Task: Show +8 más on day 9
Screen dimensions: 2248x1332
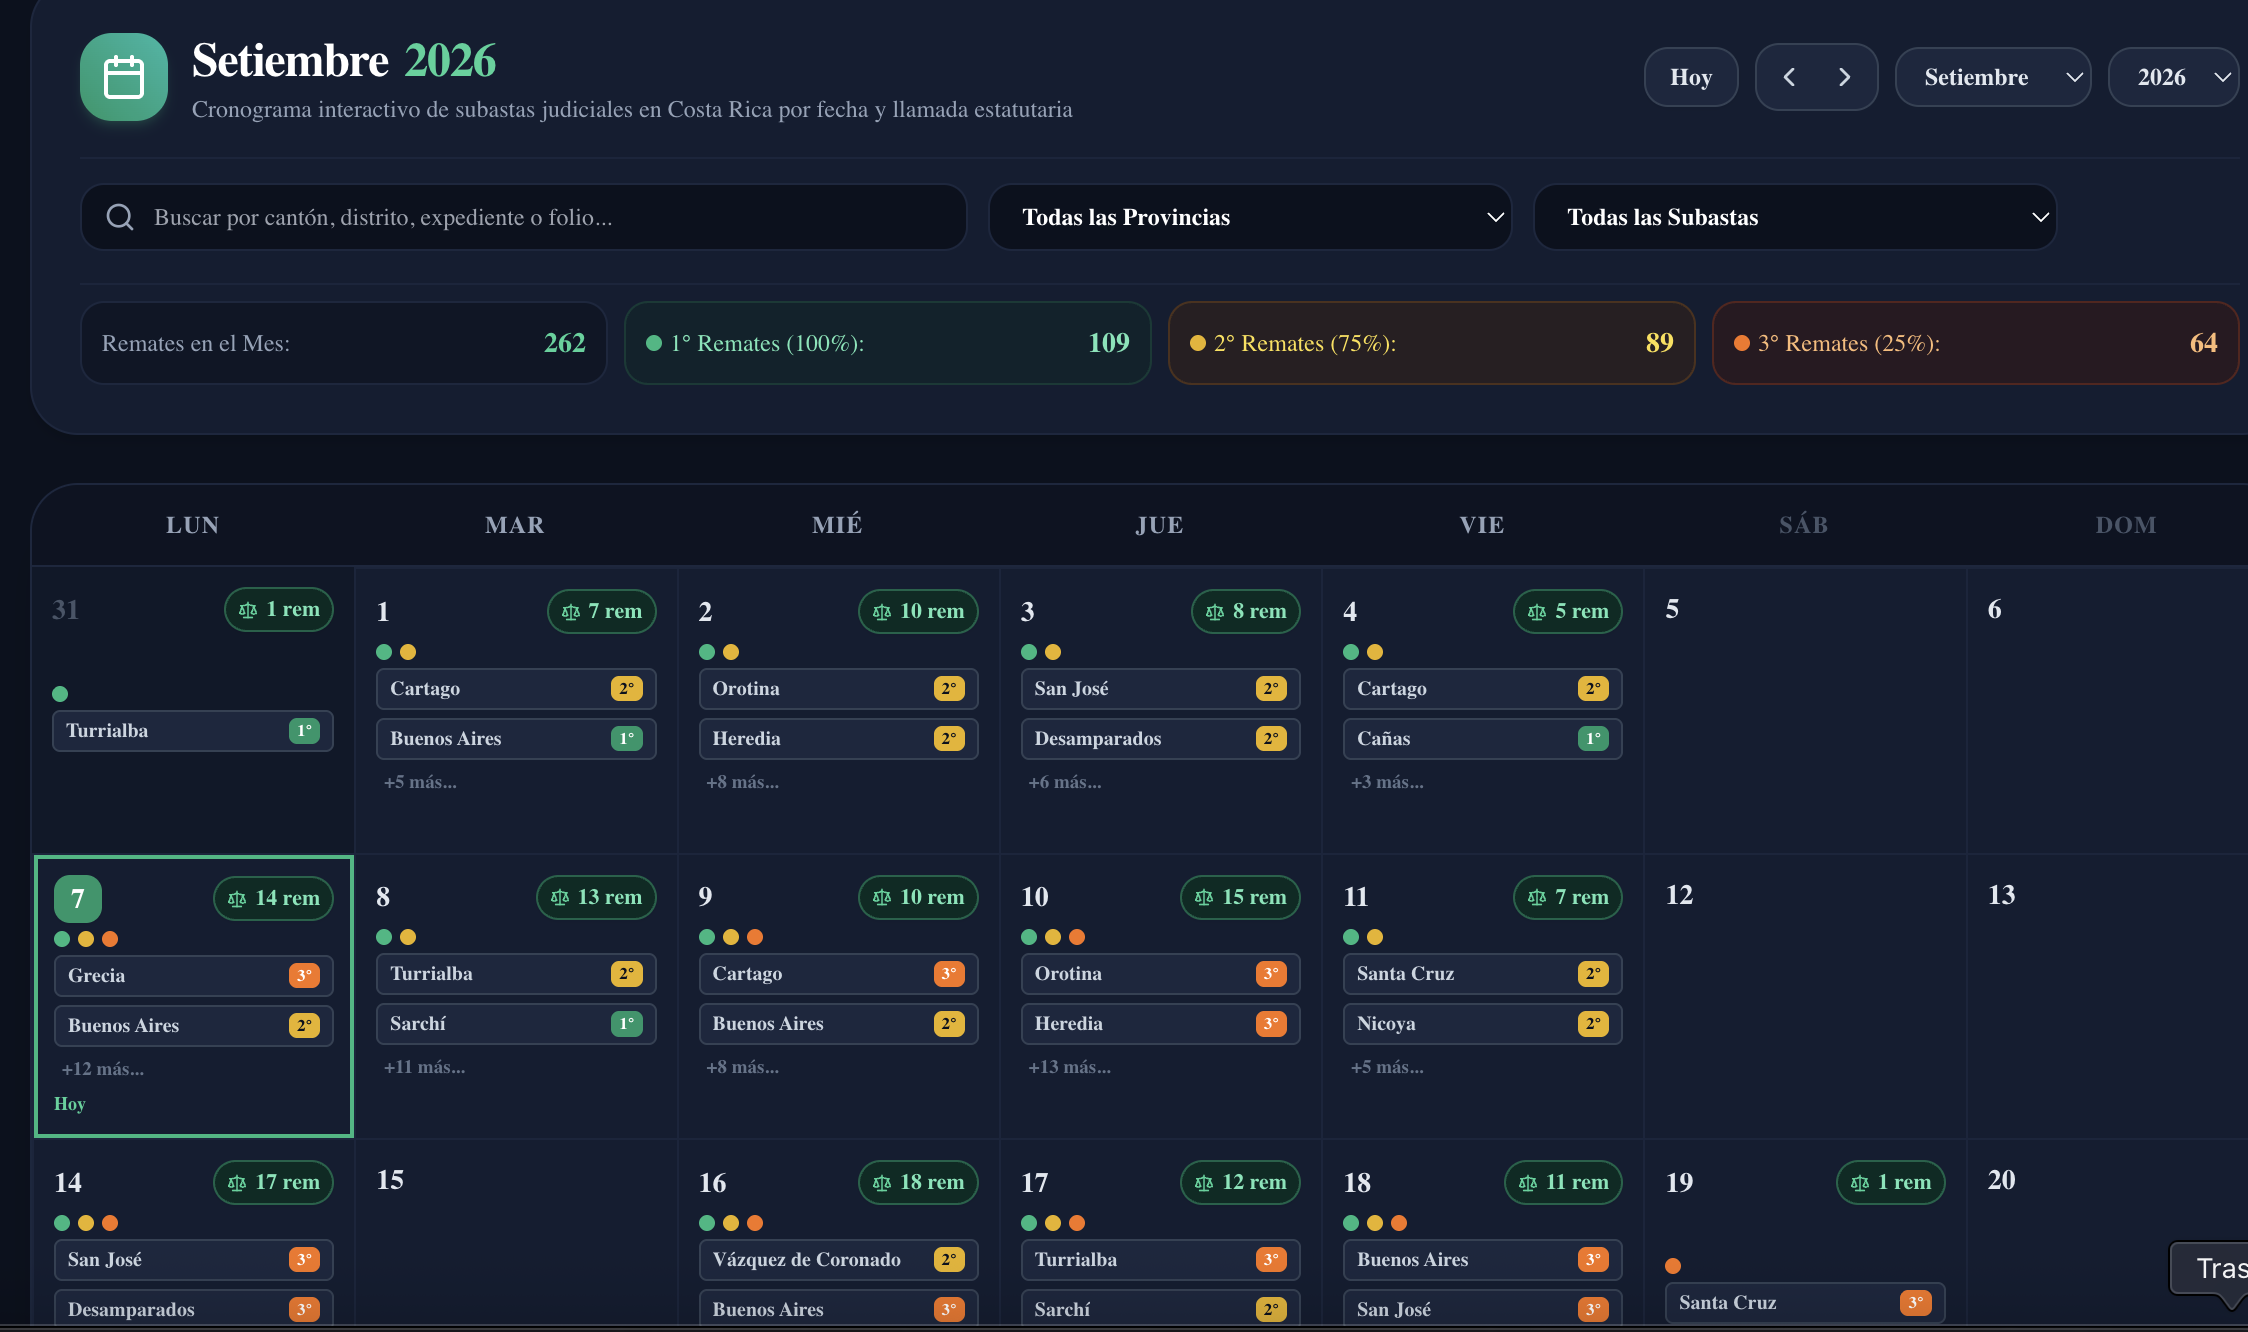Action: (x=742, y=1067)
